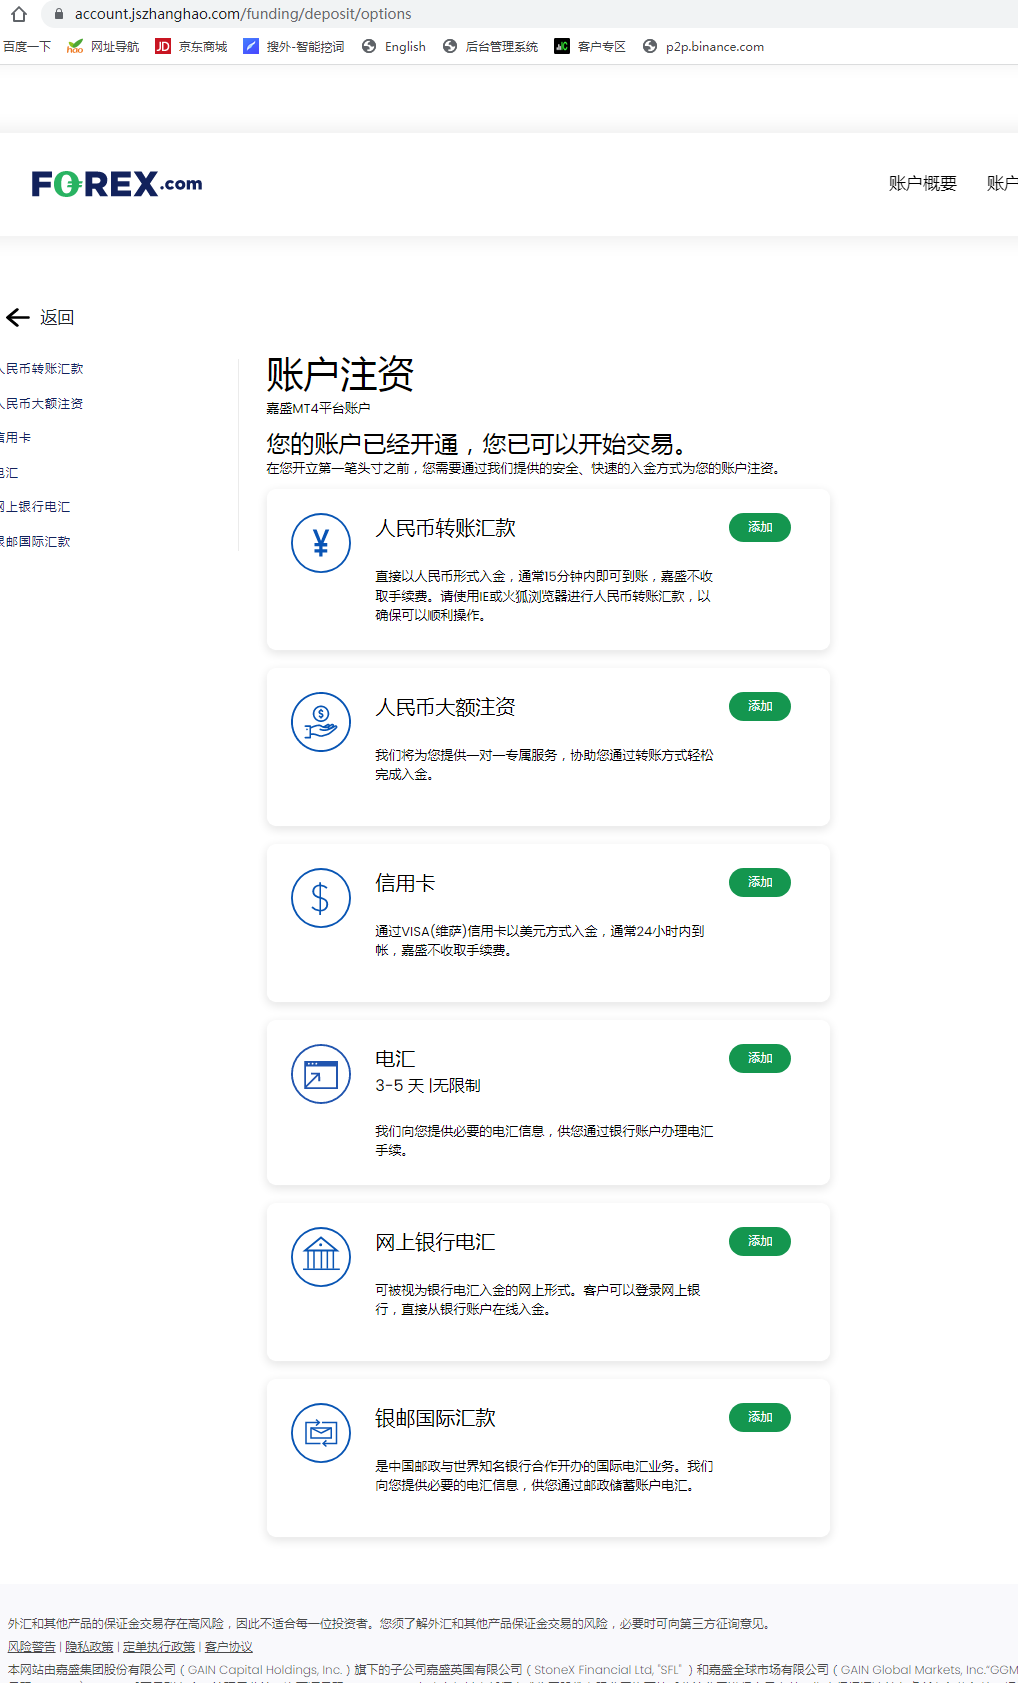The height and width of the screenshot is (1683, 1018).
Task: Click the bank building icon
Action: [321, 1257]
